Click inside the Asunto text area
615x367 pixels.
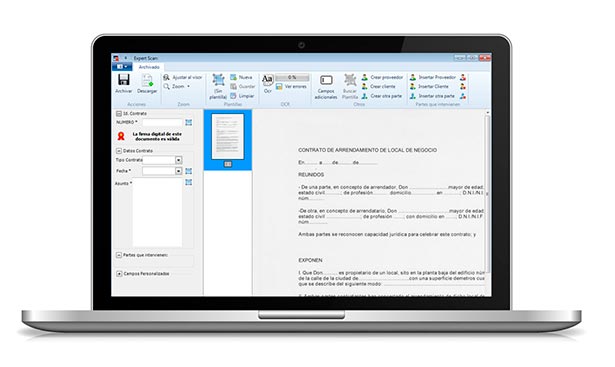157,213
